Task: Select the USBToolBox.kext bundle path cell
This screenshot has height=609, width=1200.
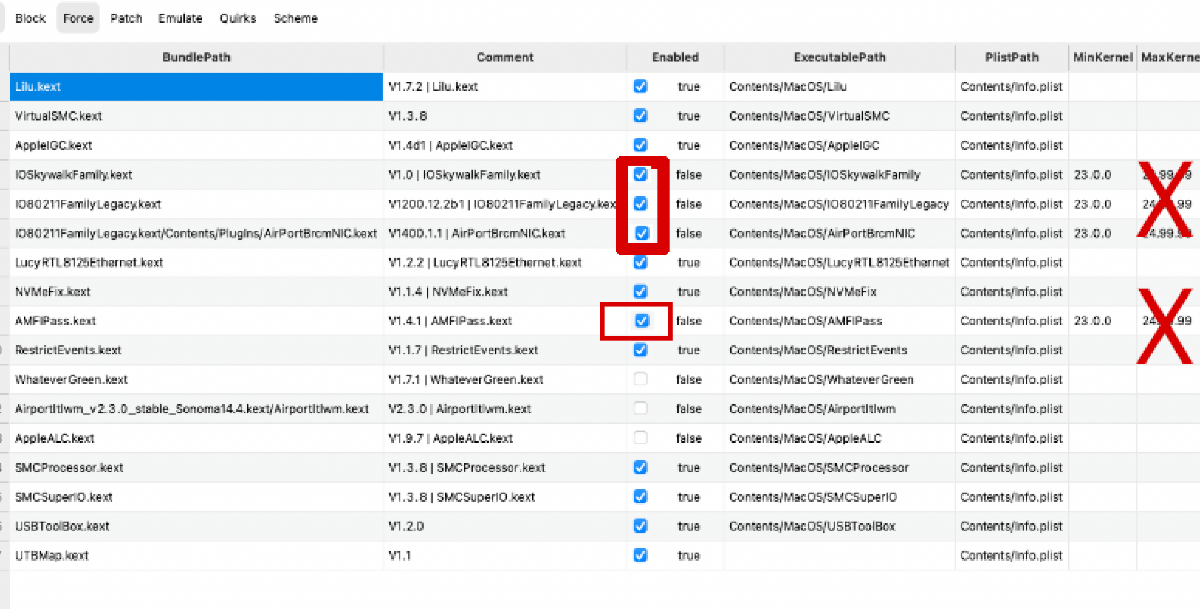Action: click(196, 526)
